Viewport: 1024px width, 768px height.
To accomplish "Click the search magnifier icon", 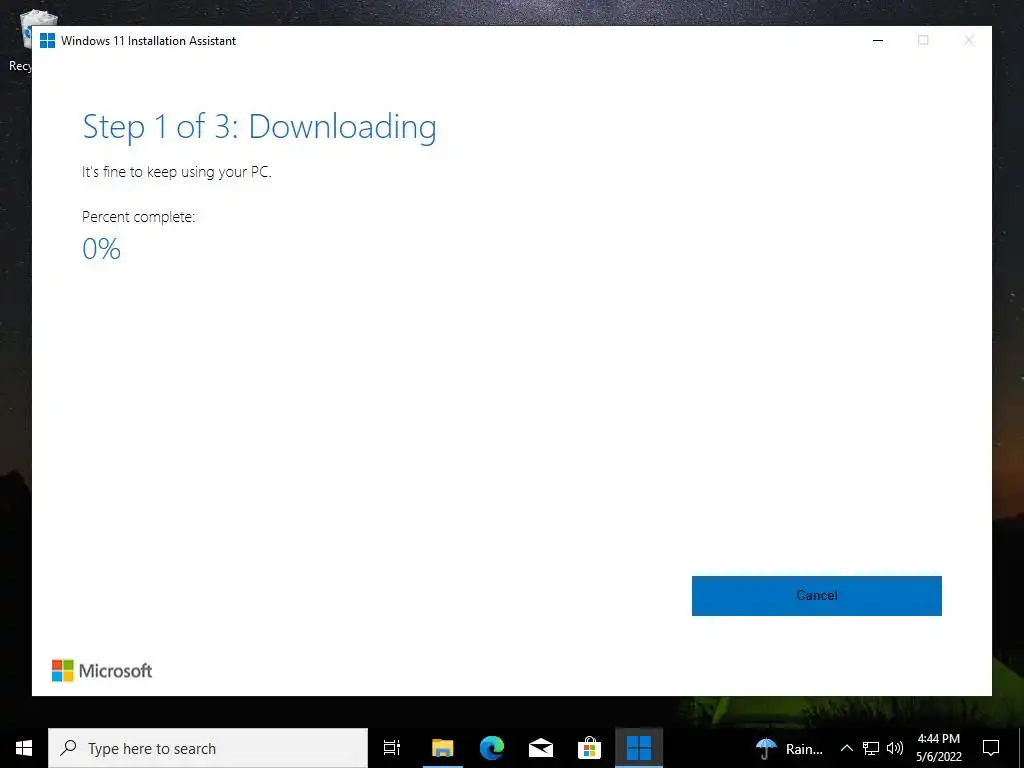I will pos(68,748).
